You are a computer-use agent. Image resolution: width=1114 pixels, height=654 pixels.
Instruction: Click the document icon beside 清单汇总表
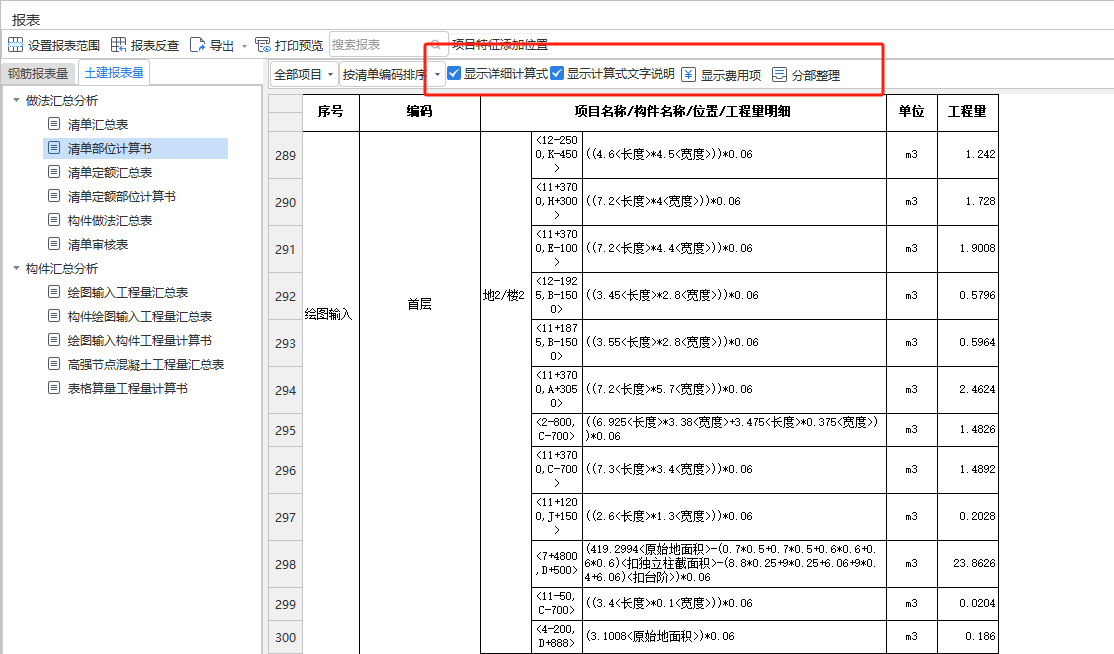click(54, 124)
